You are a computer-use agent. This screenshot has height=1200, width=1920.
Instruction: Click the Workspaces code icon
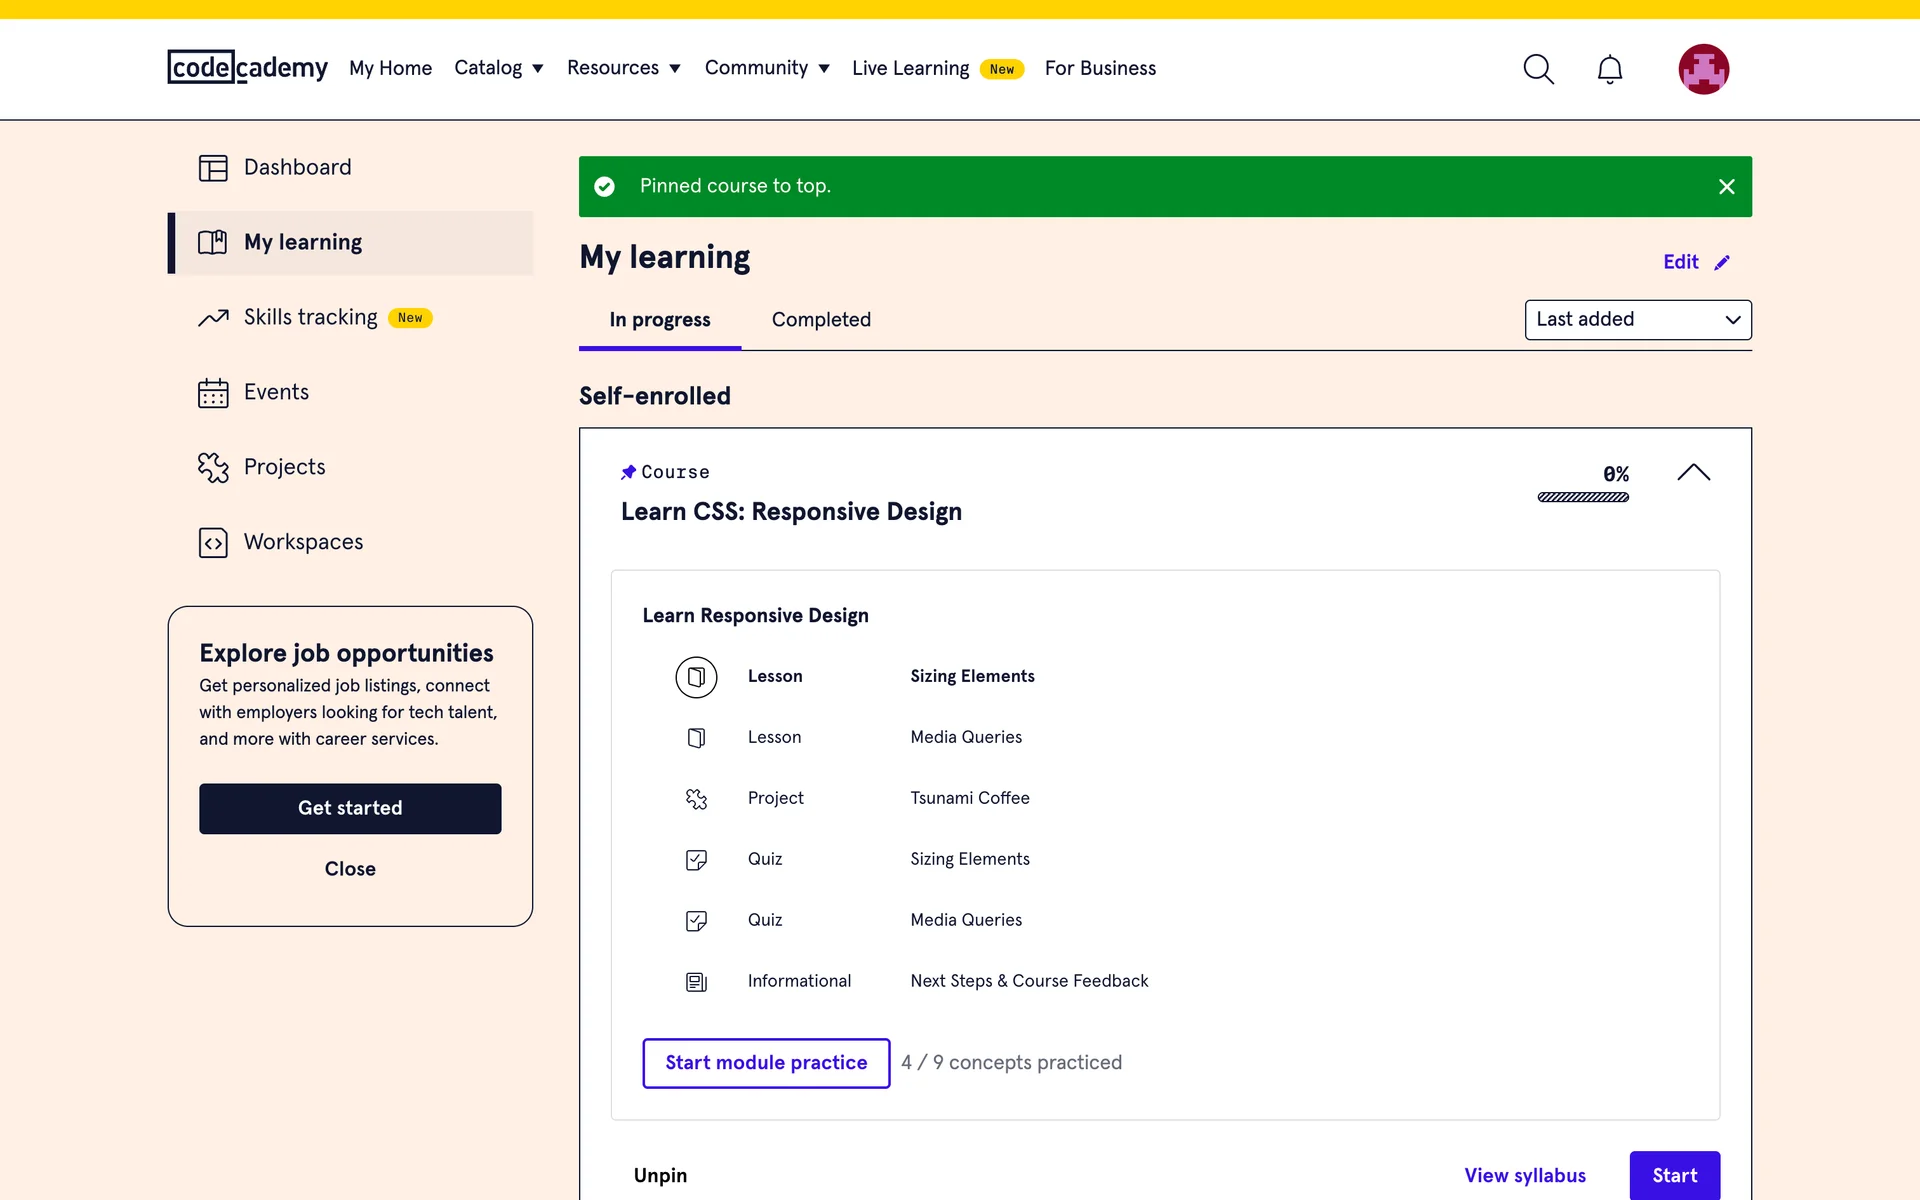point(213,542)
